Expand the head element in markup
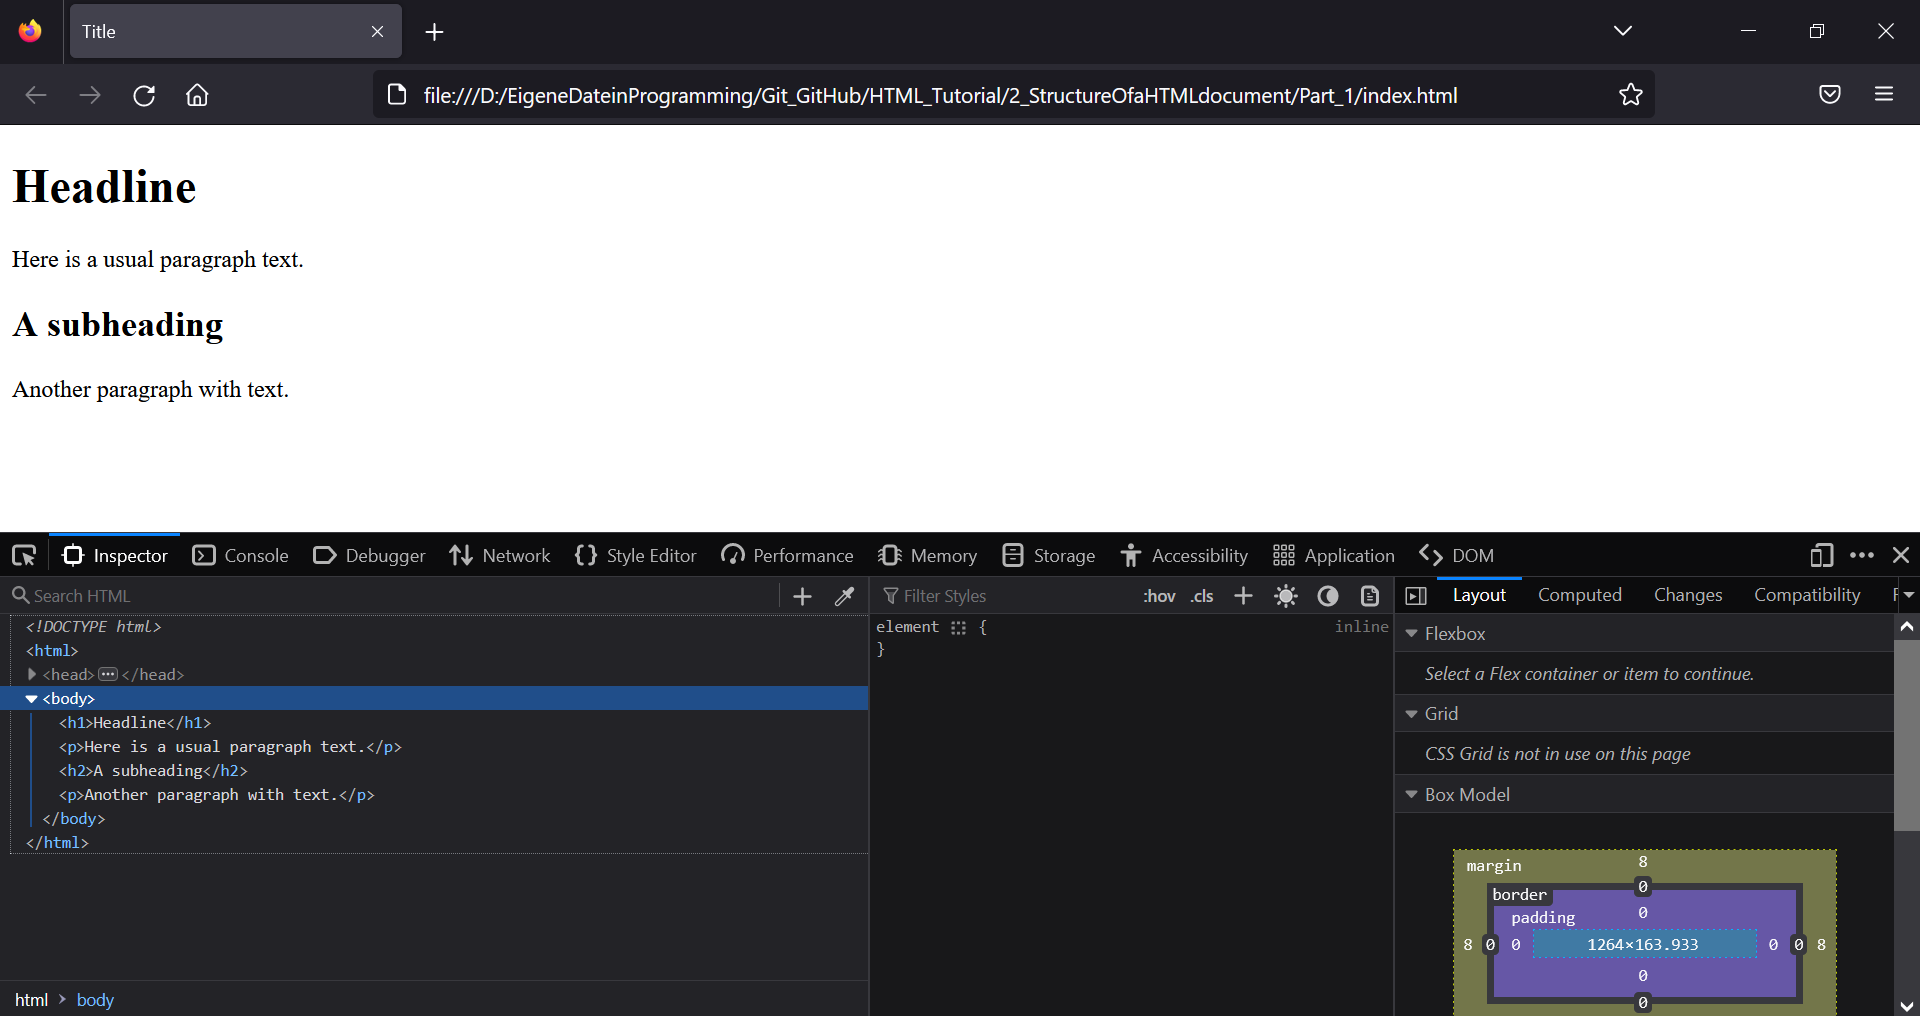This screenshot has height=1016, width=1920. pos(32,674)
